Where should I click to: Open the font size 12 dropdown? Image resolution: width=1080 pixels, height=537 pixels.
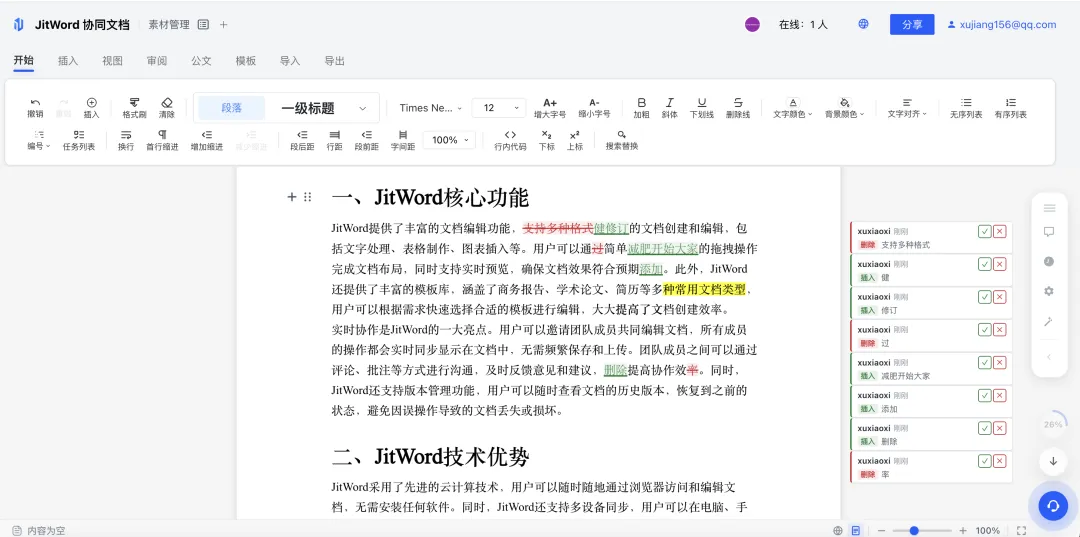pos(499,108)
